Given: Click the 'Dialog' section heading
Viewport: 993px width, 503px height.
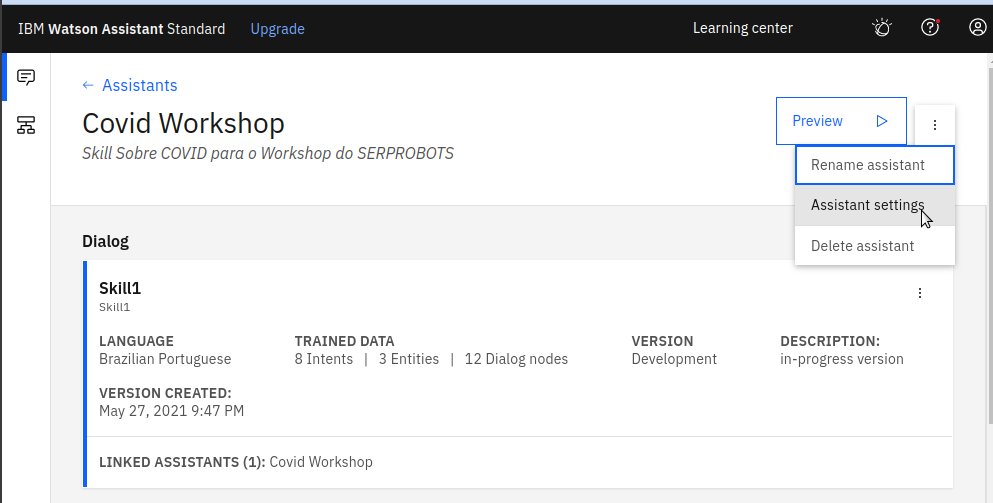Looking at the screenshot, I should [106, 241].
